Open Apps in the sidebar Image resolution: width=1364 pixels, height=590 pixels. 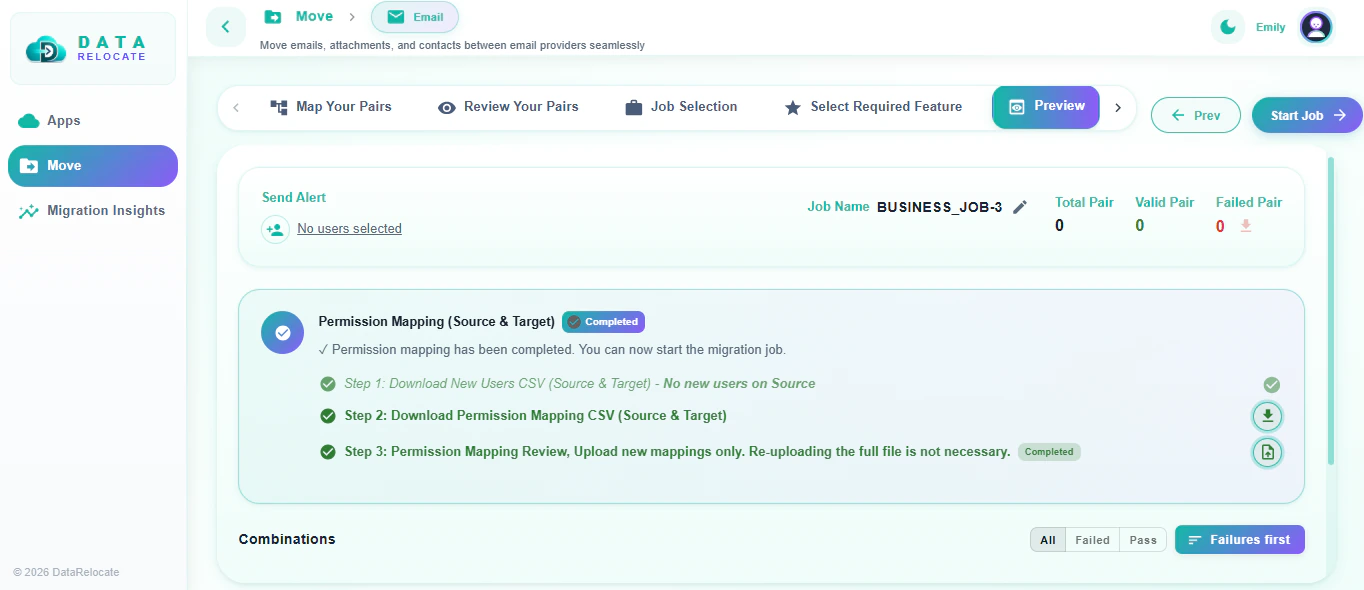[93, 120]
